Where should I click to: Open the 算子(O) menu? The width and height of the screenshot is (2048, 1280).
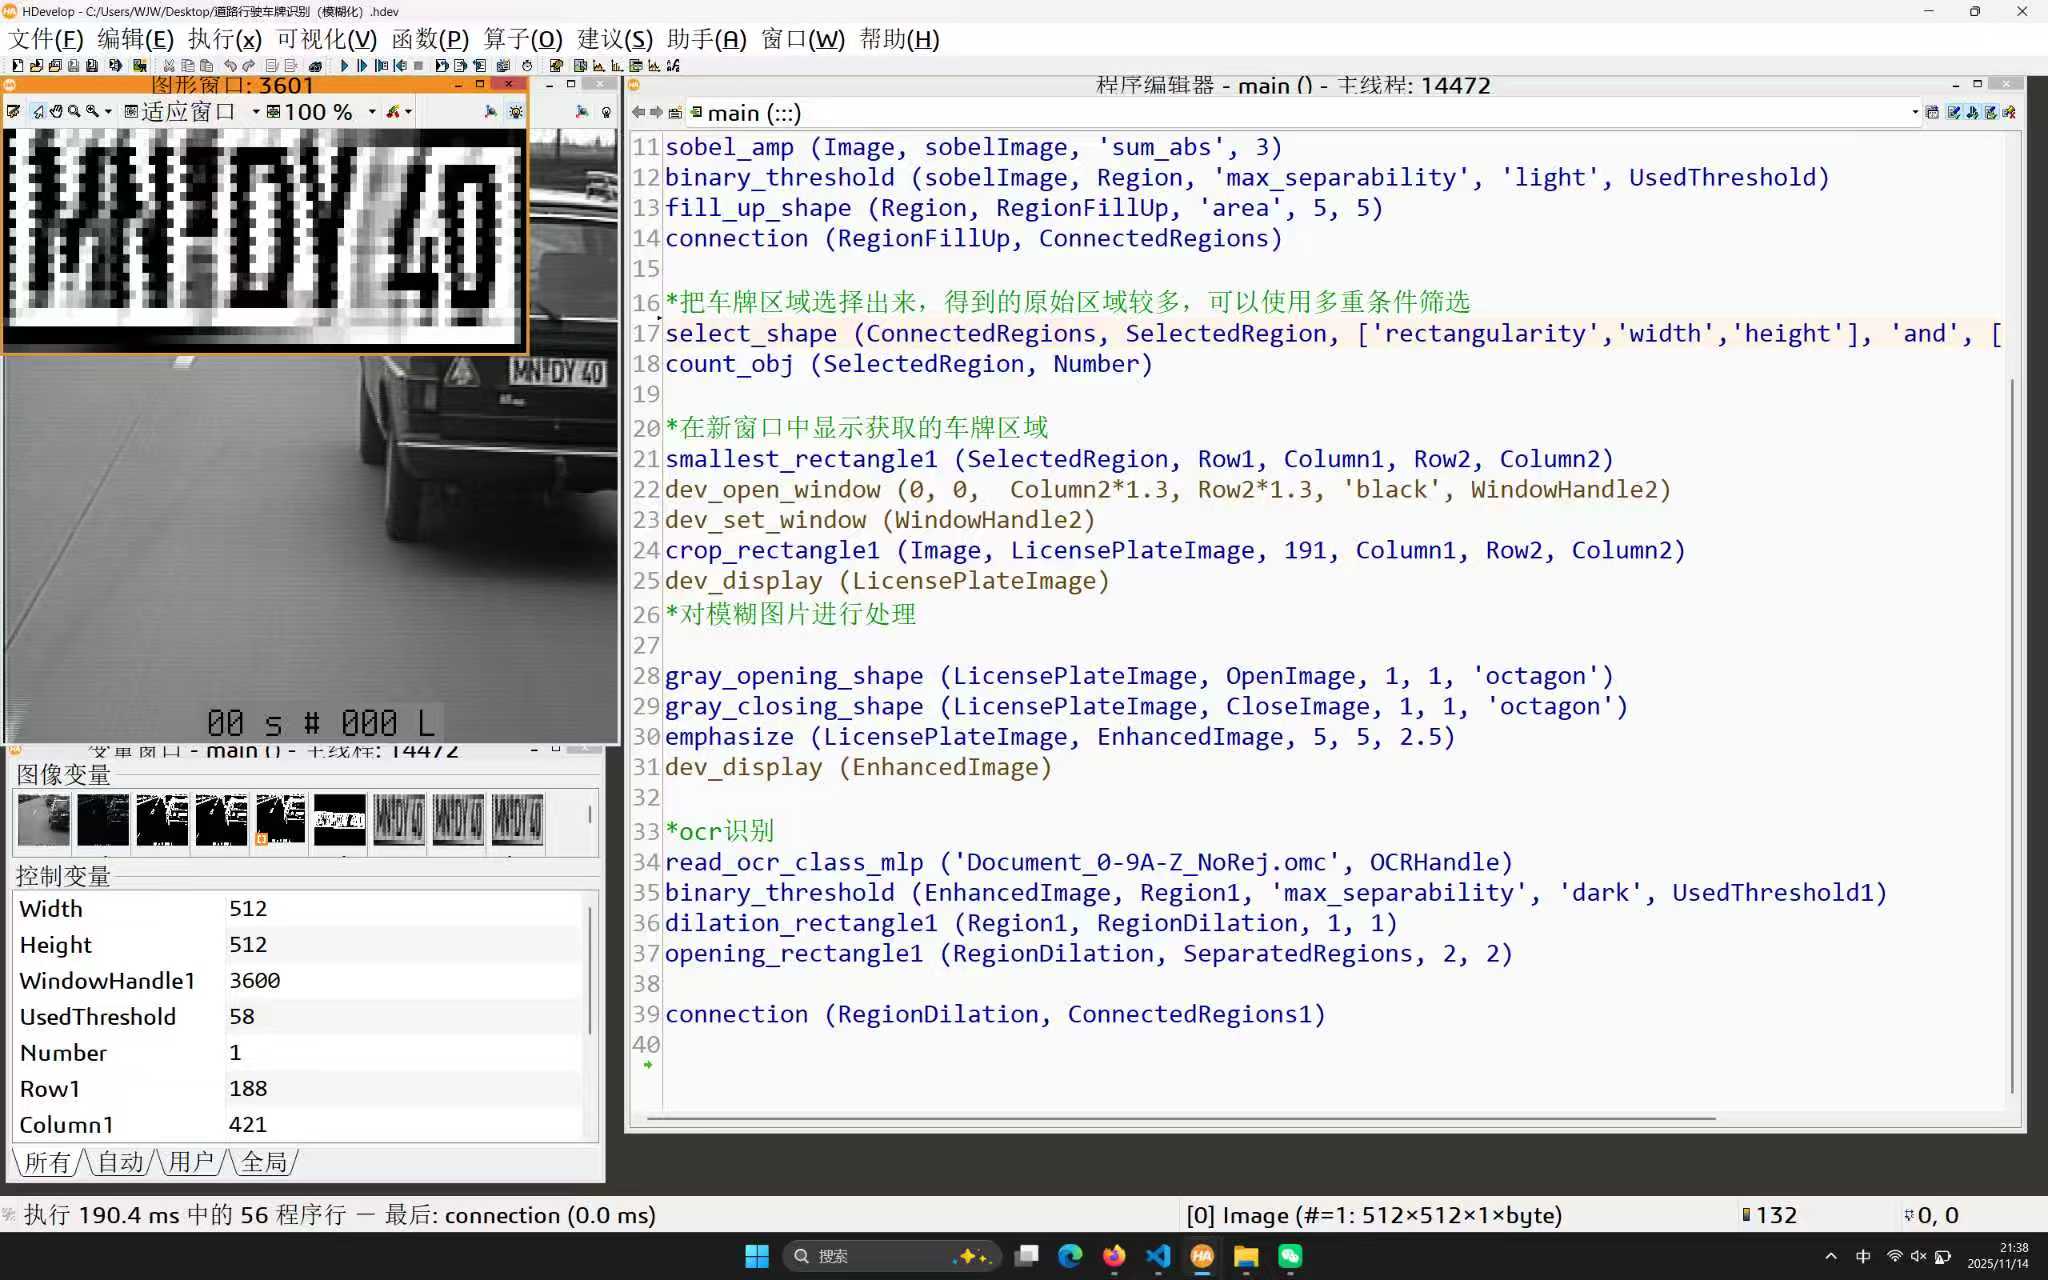(x=522, y=39)
